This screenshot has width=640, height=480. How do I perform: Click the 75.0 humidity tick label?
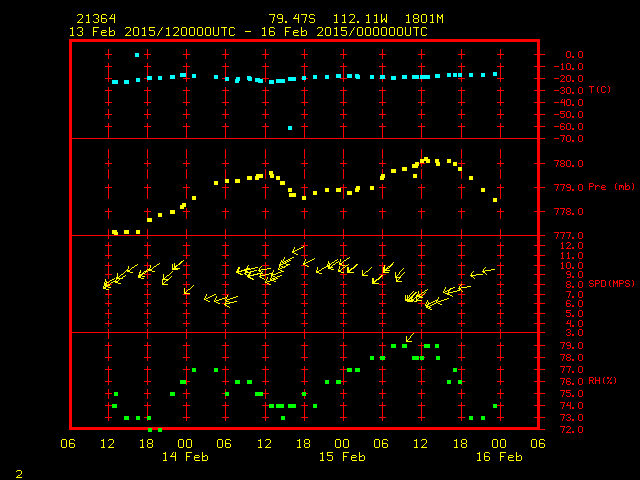(571, 394)
